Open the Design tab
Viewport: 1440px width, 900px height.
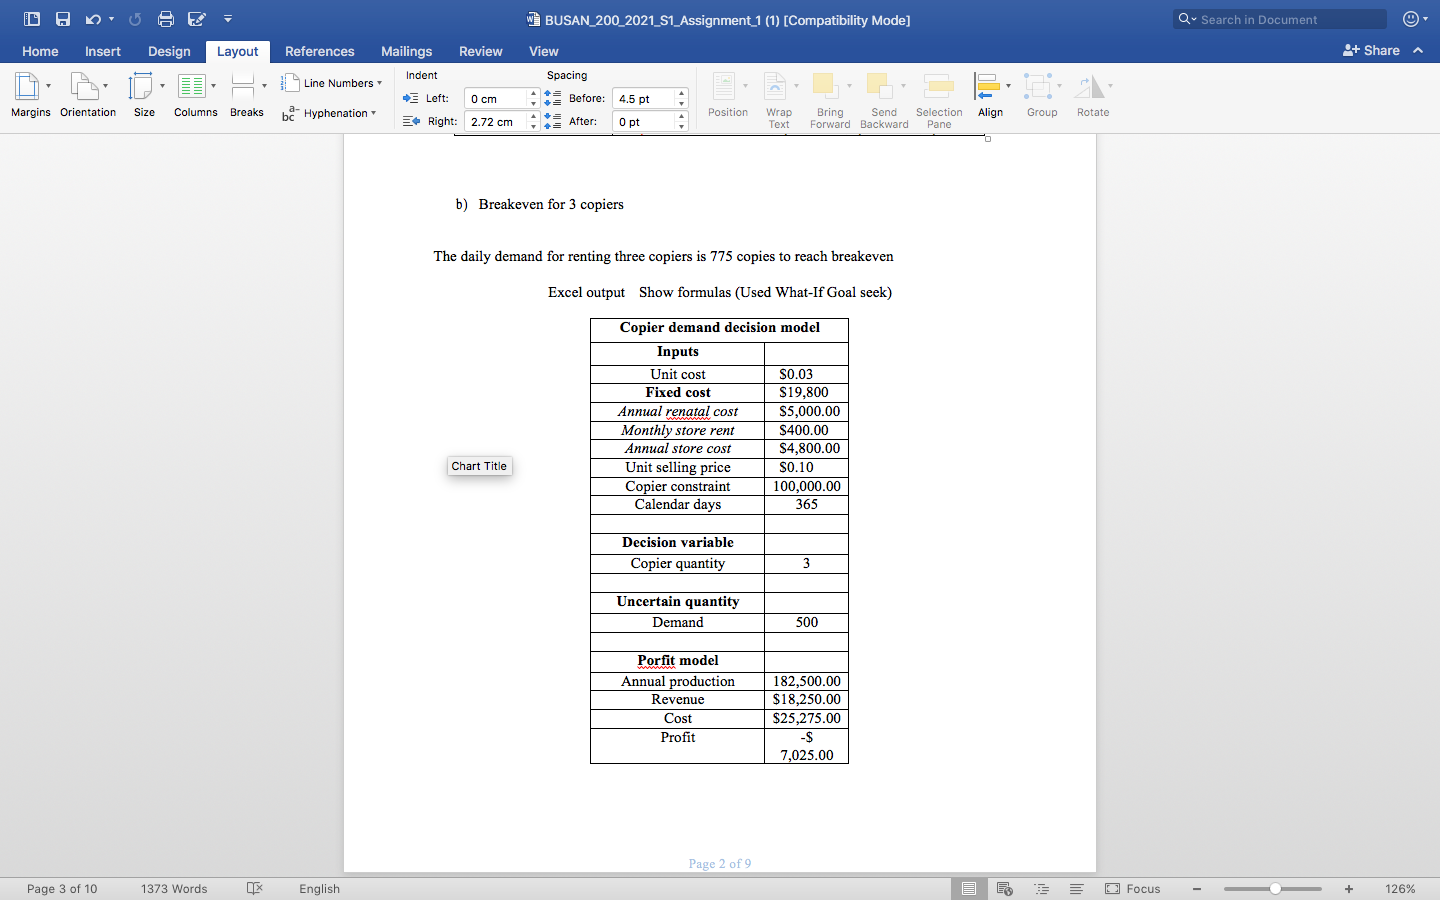(169, 51)
